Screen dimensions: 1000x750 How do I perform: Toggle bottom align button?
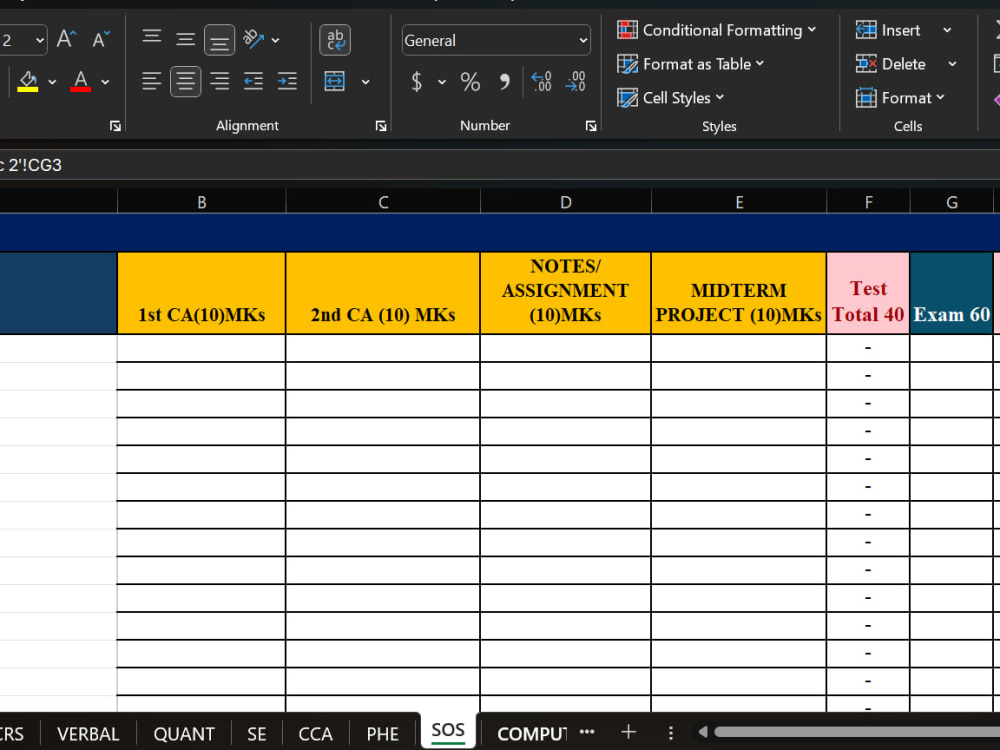219,40
